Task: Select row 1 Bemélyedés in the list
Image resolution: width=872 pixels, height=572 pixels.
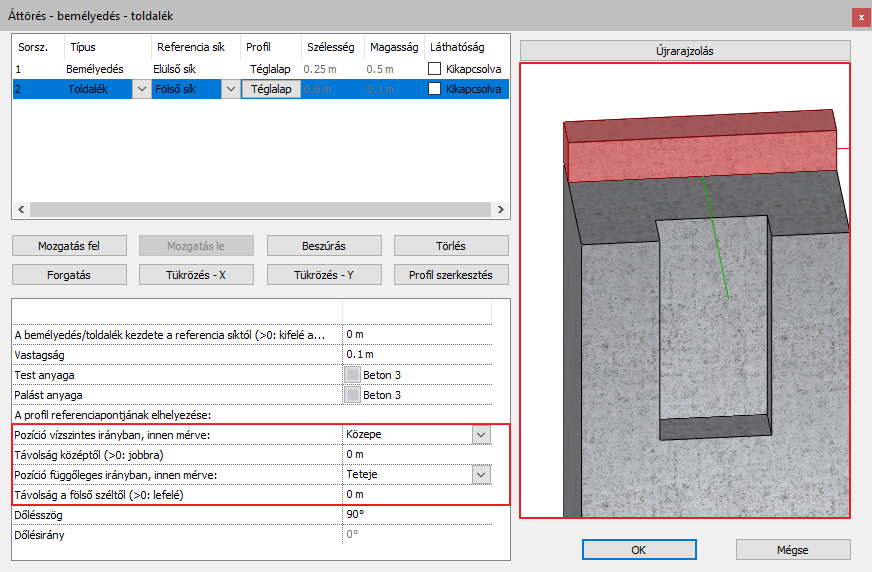Action: pyautogui.click(x=260, y=69)
